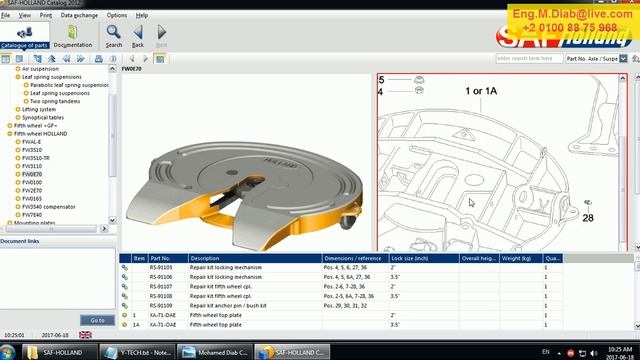The width and height of the screenshot is (640, 360).
Task: Select FW2E70 tree item
Action: (x=32, y=191)
